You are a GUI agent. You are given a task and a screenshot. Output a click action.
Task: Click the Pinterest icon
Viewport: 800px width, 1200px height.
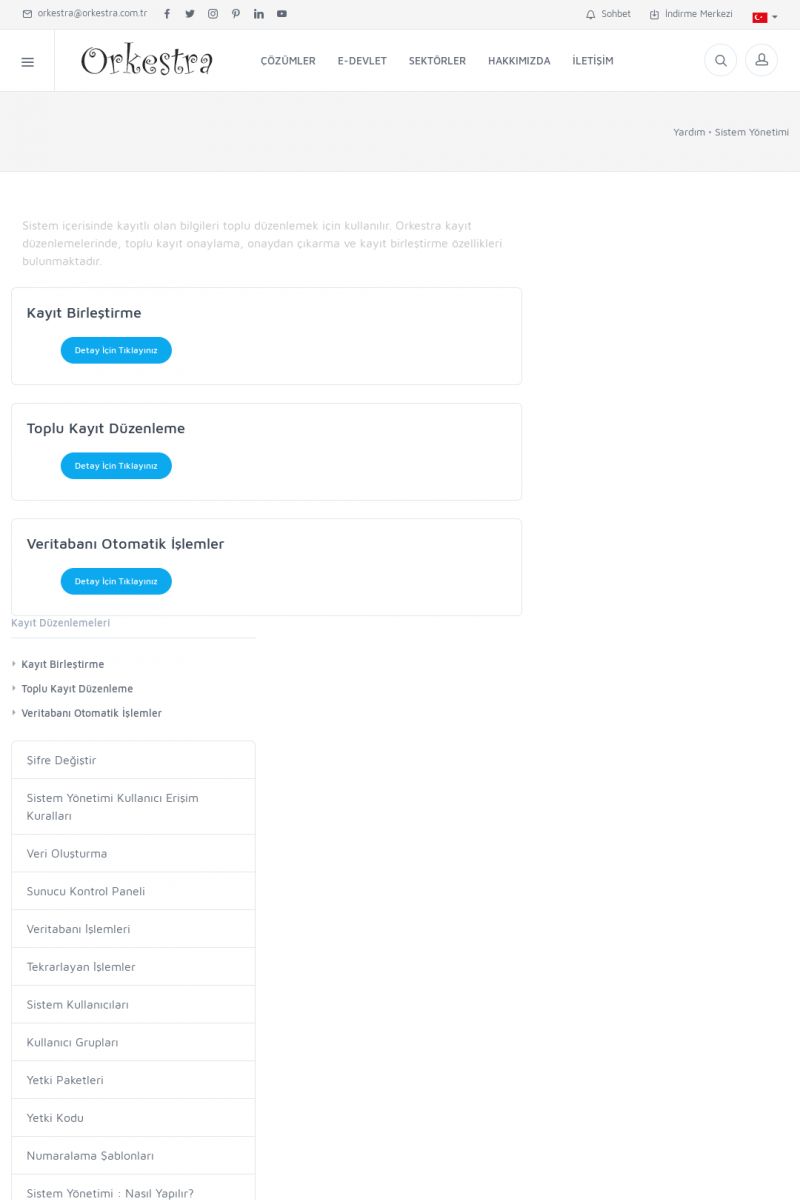236,14
